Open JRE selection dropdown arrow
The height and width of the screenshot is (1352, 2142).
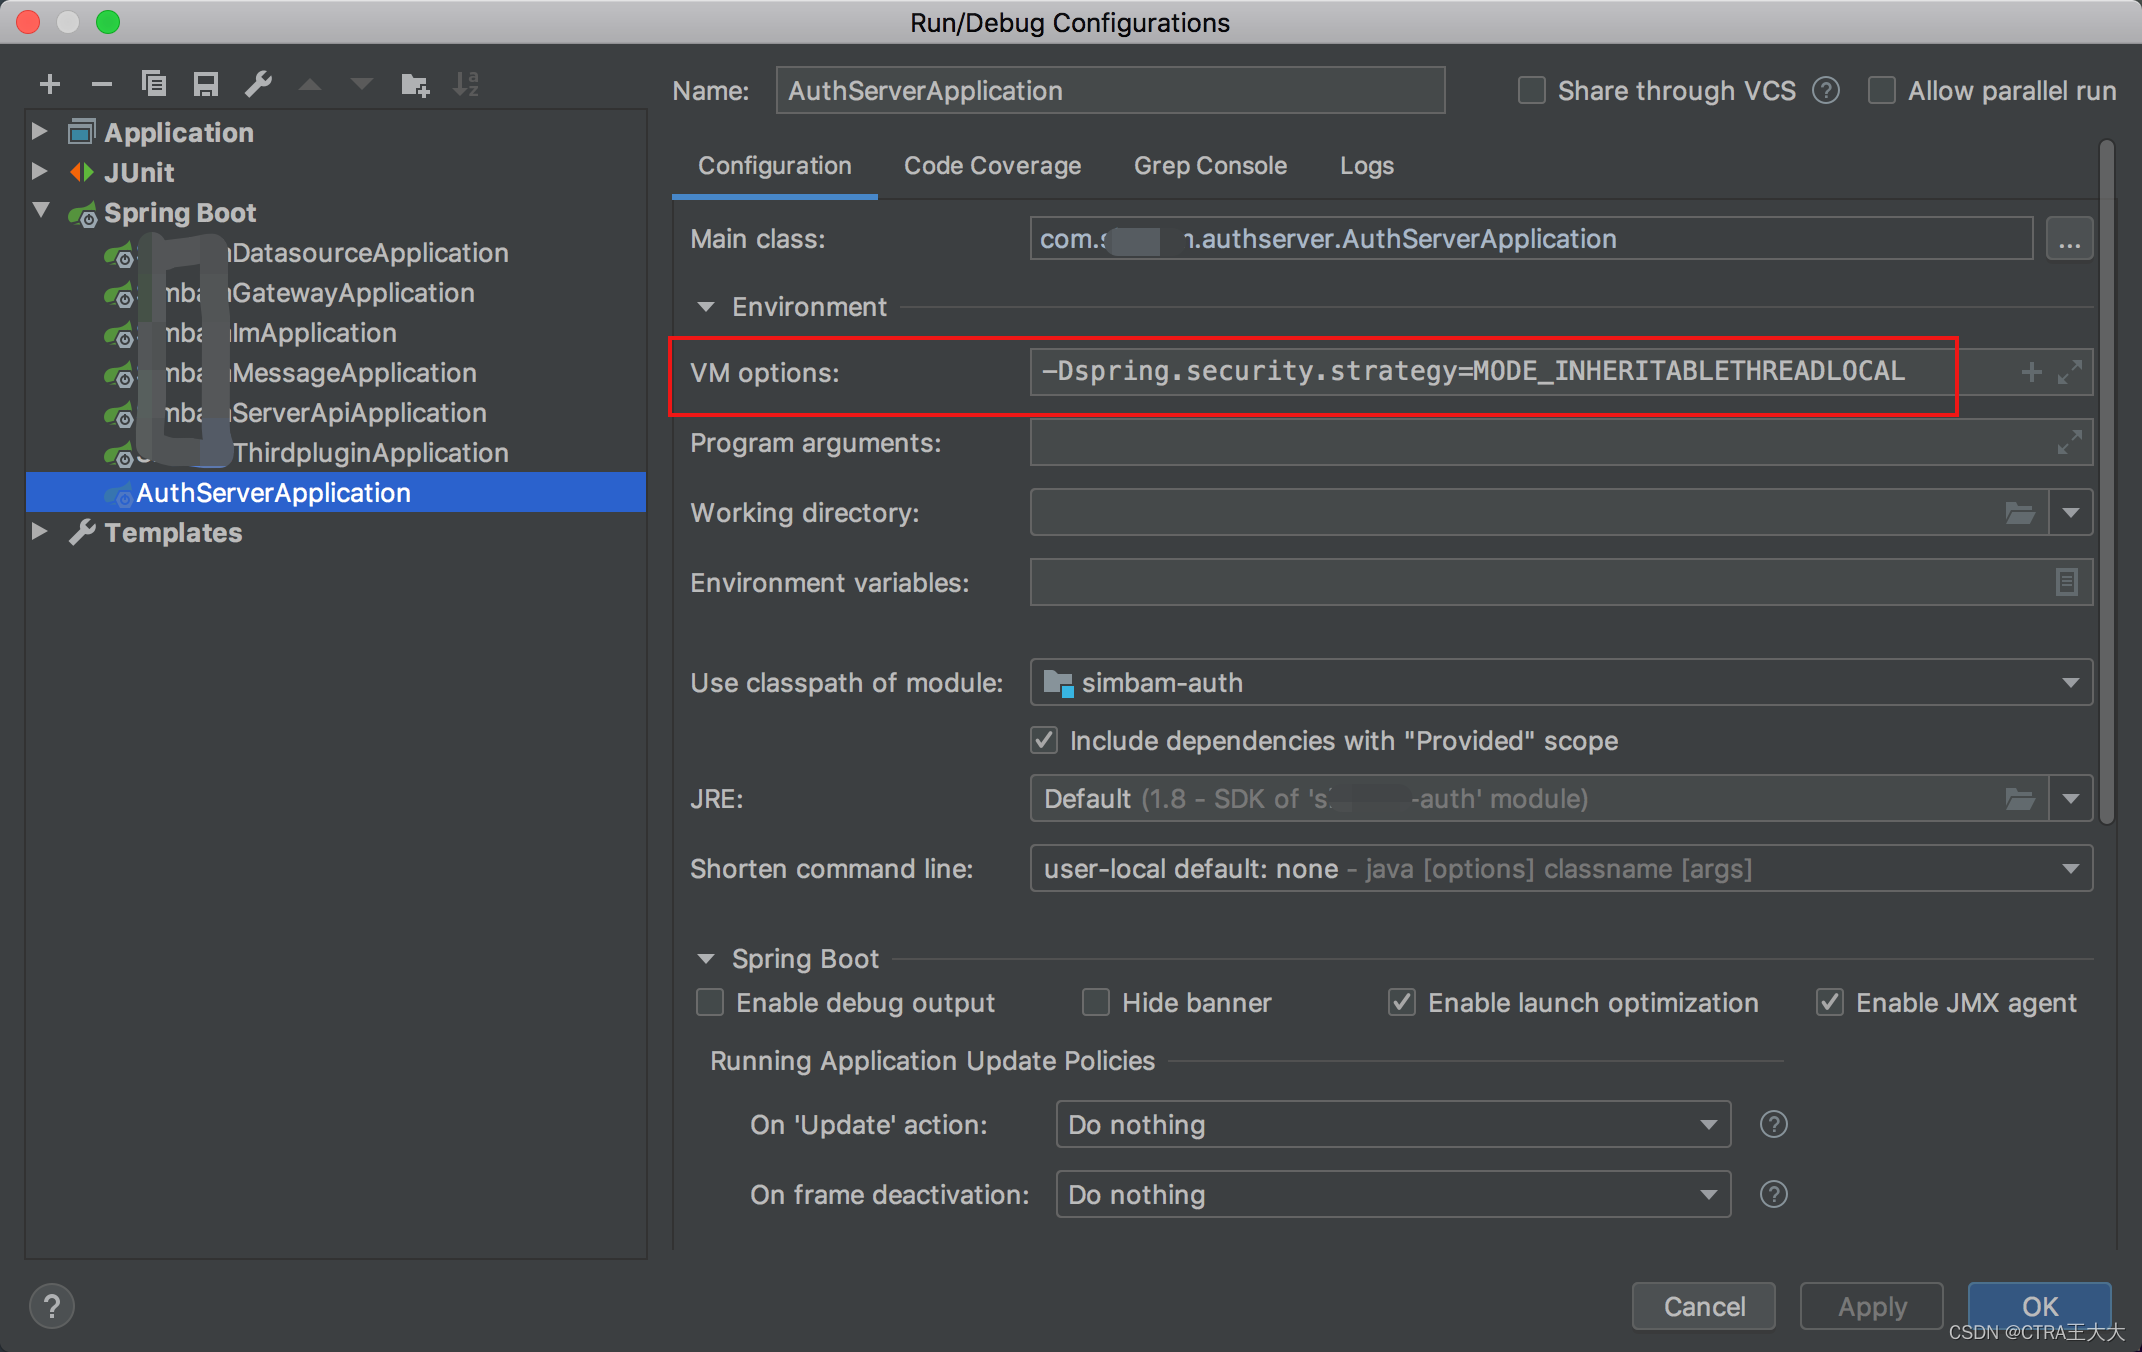[x=2071, y=799]
